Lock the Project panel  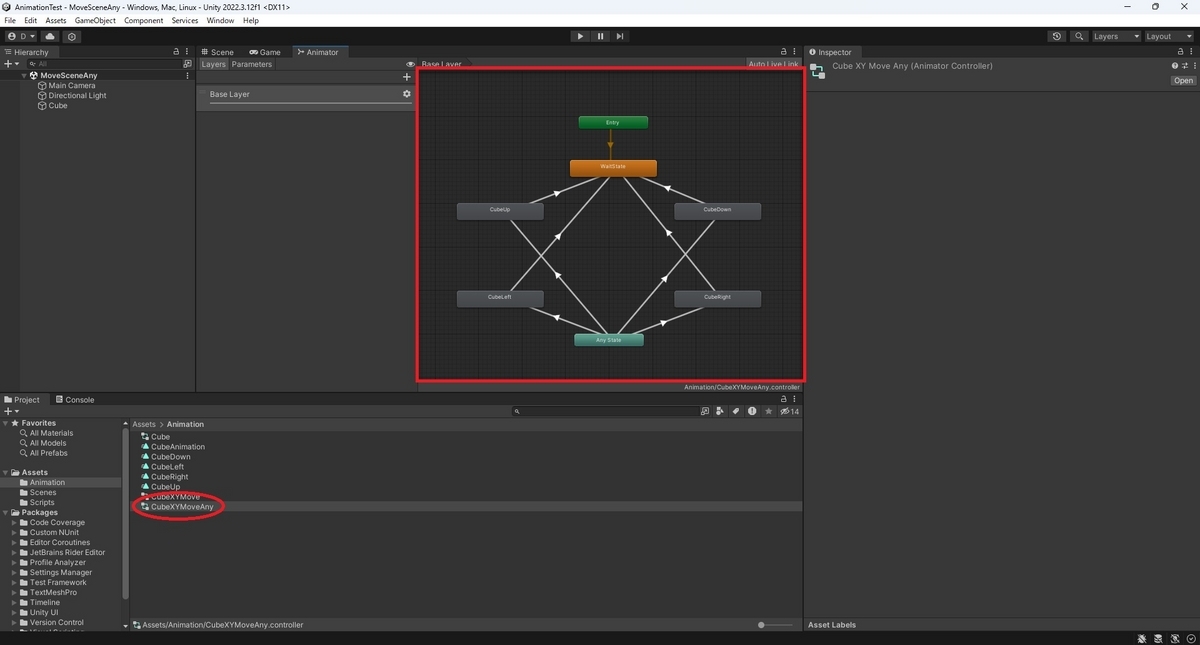click(784, 399)
